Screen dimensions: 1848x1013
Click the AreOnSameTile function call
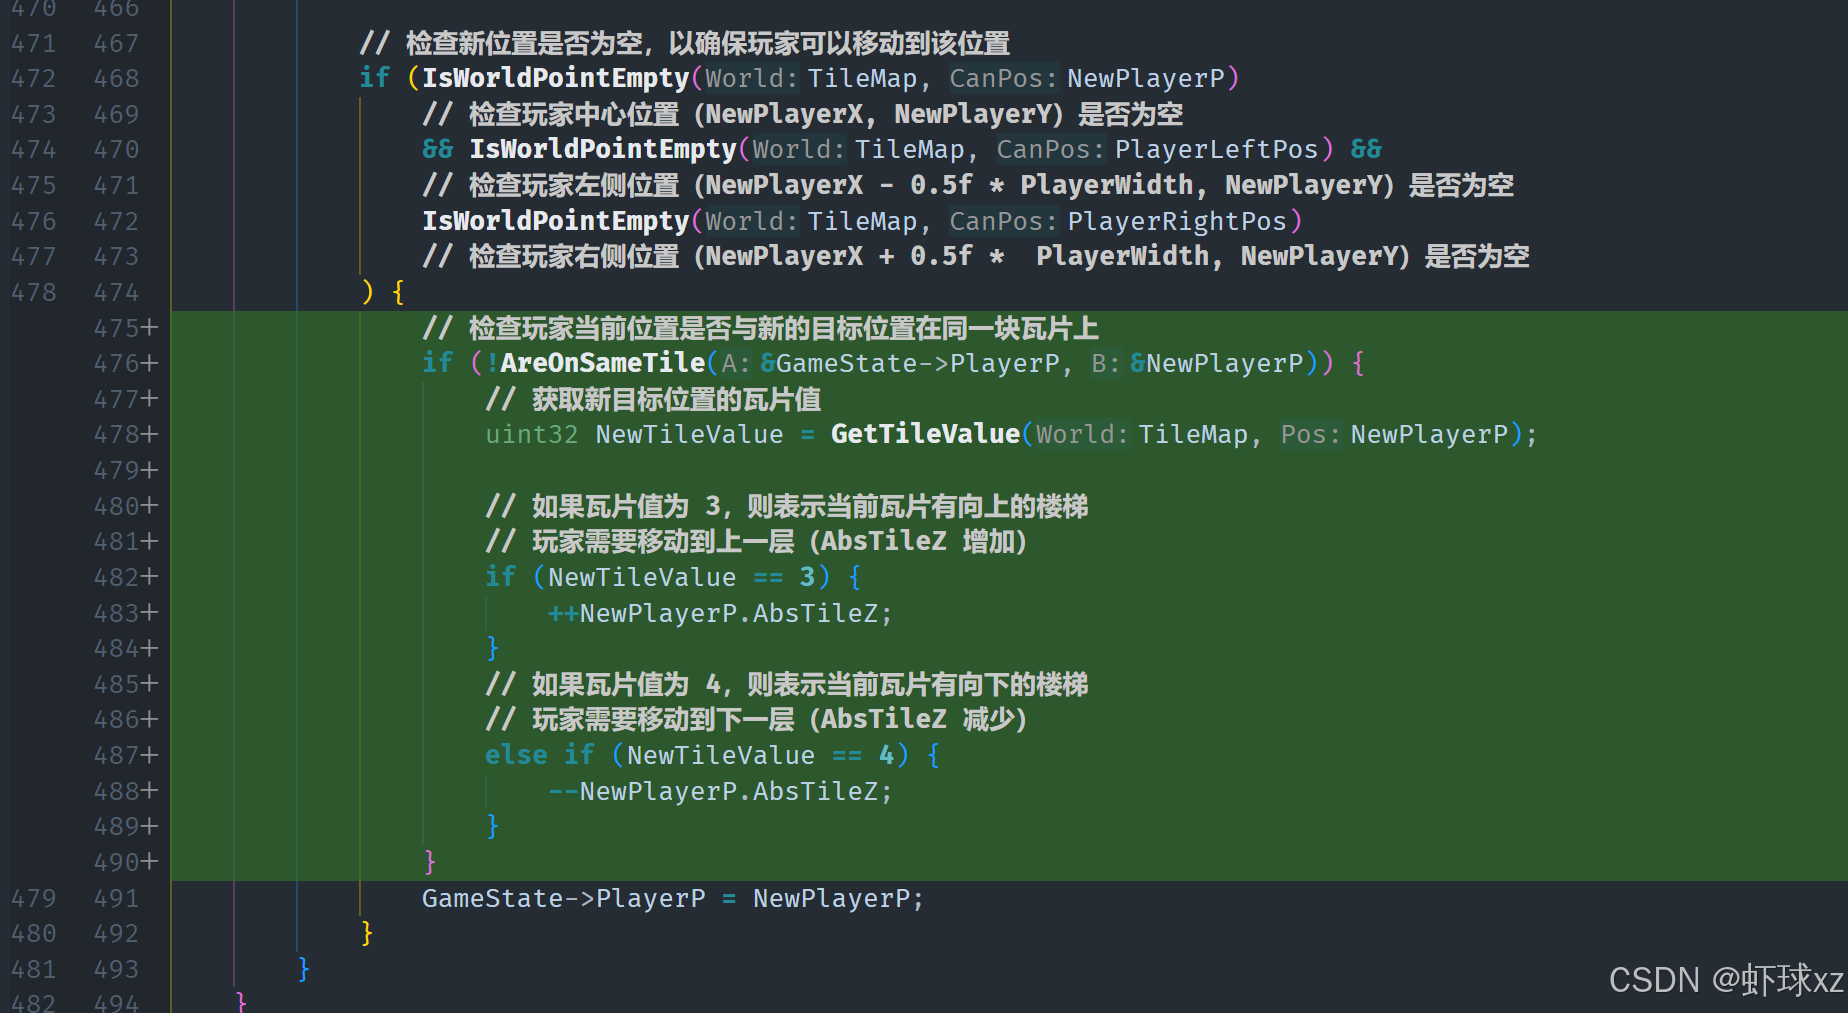pyautogui.click(x=603, y=363)
